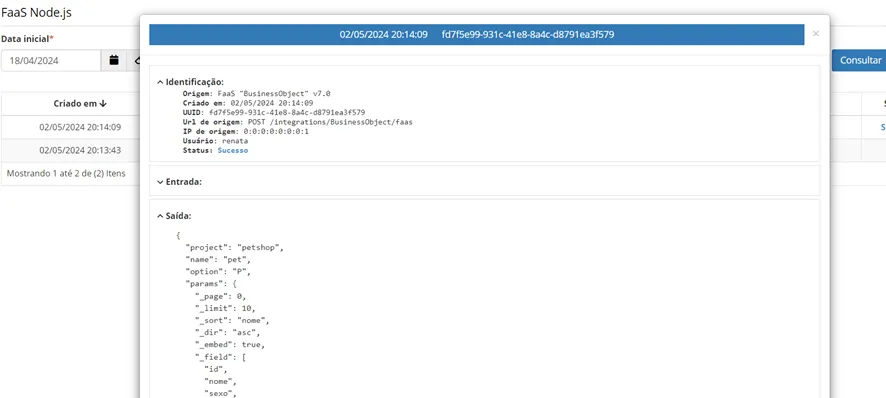
Task: Click the Origem FaaS BusinessObject v7.0 line
Action: [x=256, y=93]
